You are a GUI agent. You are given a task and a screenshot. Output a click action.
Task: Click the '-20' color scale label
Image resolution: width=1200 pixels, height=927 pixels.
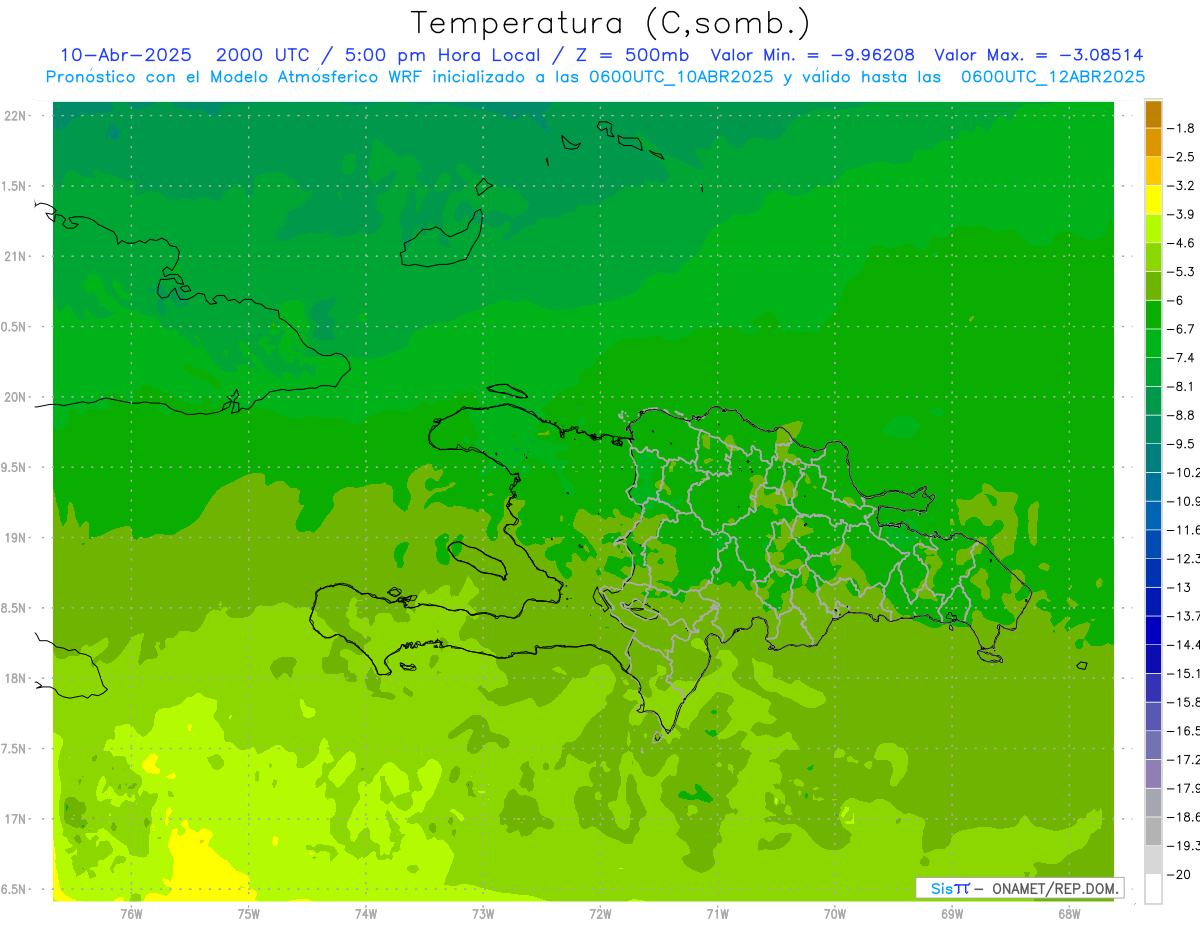point(1179,874)
